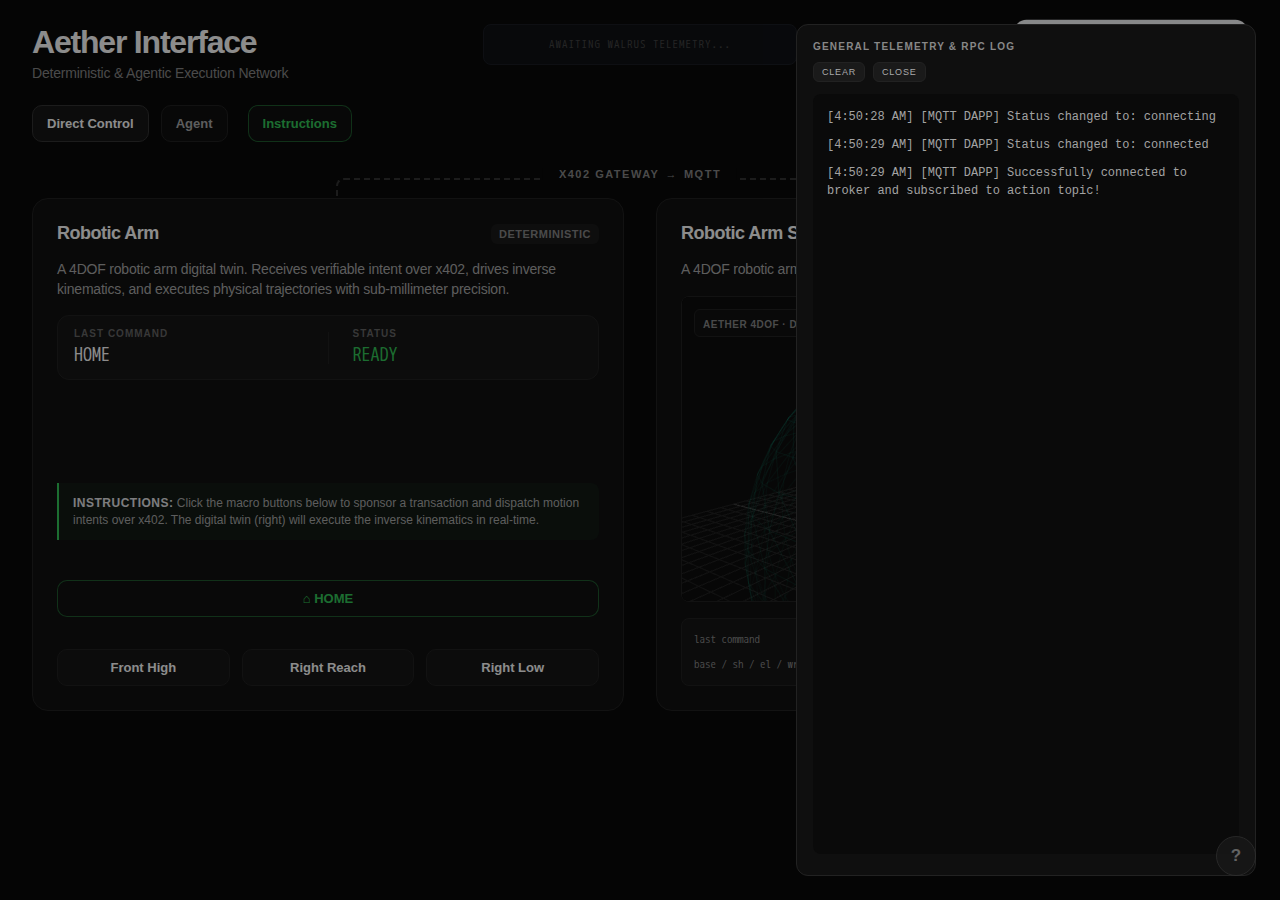Dispatch the Front High motion macro
The image size is (1280, 900).
tap(143, 668)
